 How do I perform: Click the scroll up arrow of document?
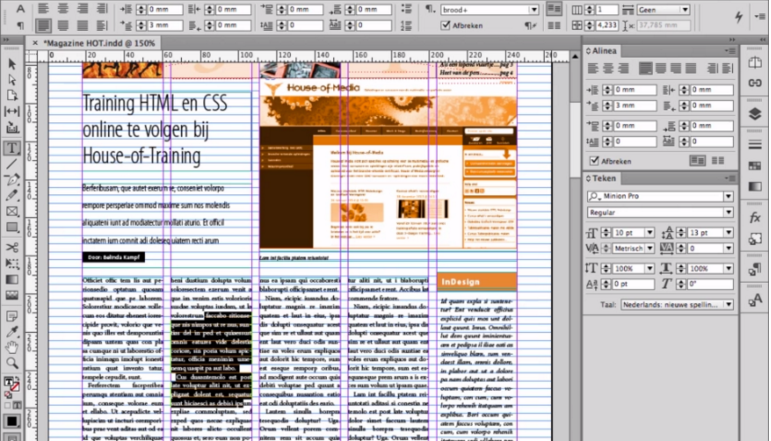[574, 57]
